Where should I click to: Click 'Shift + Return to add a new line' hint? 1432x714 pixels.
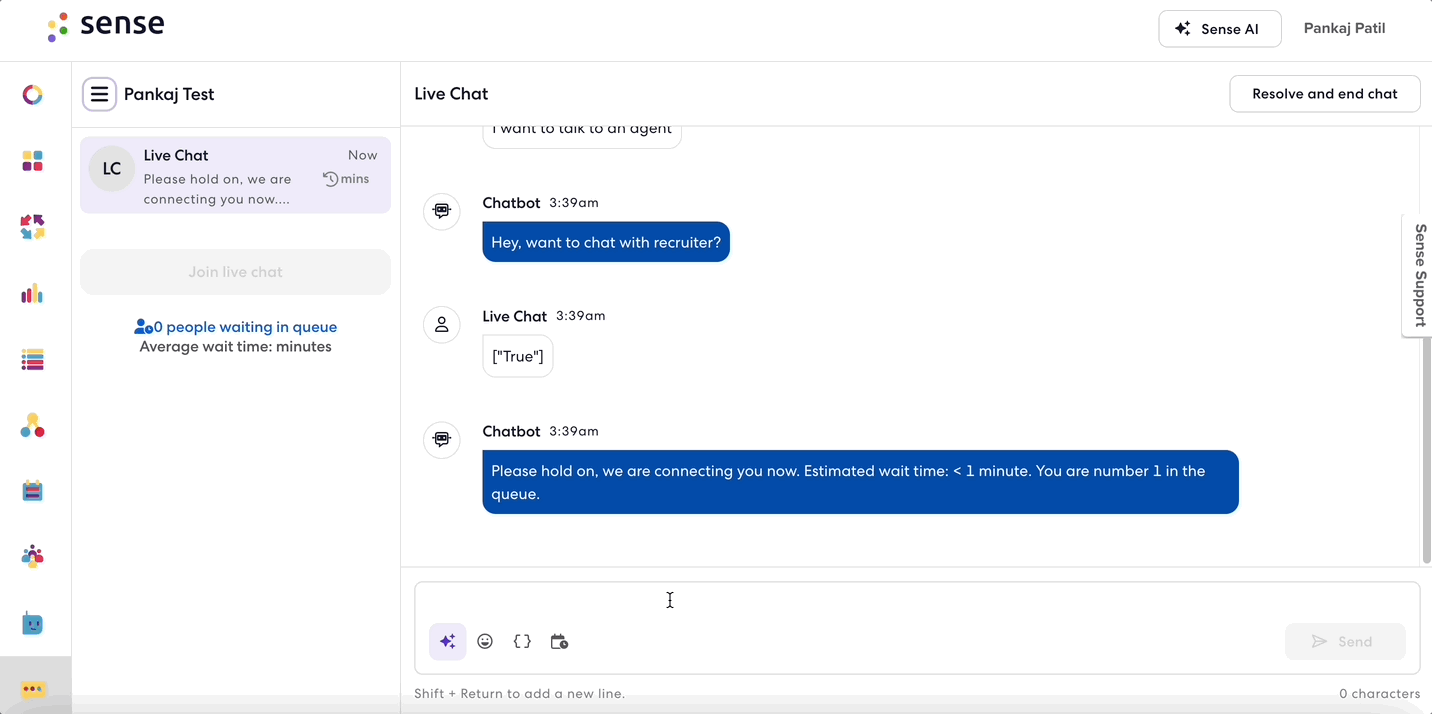pos(519,693)
